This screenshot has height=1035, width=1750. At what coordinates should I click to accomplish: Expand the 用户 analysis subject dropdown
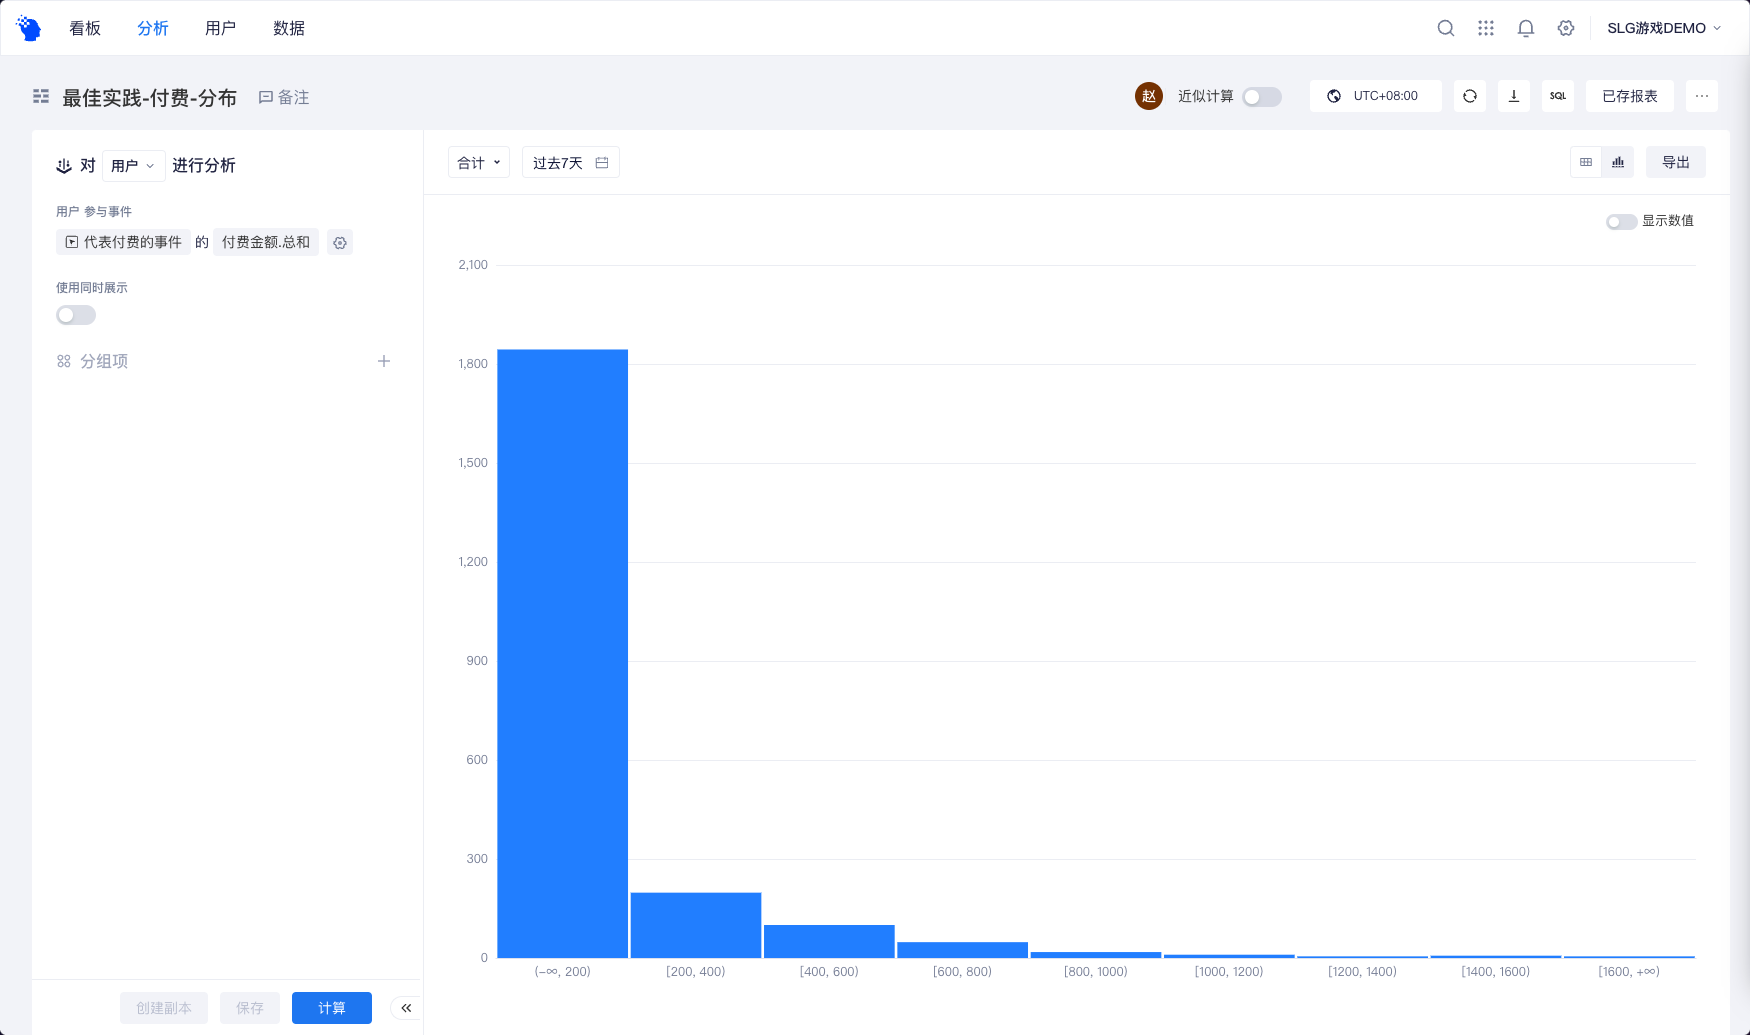(134, 166)
